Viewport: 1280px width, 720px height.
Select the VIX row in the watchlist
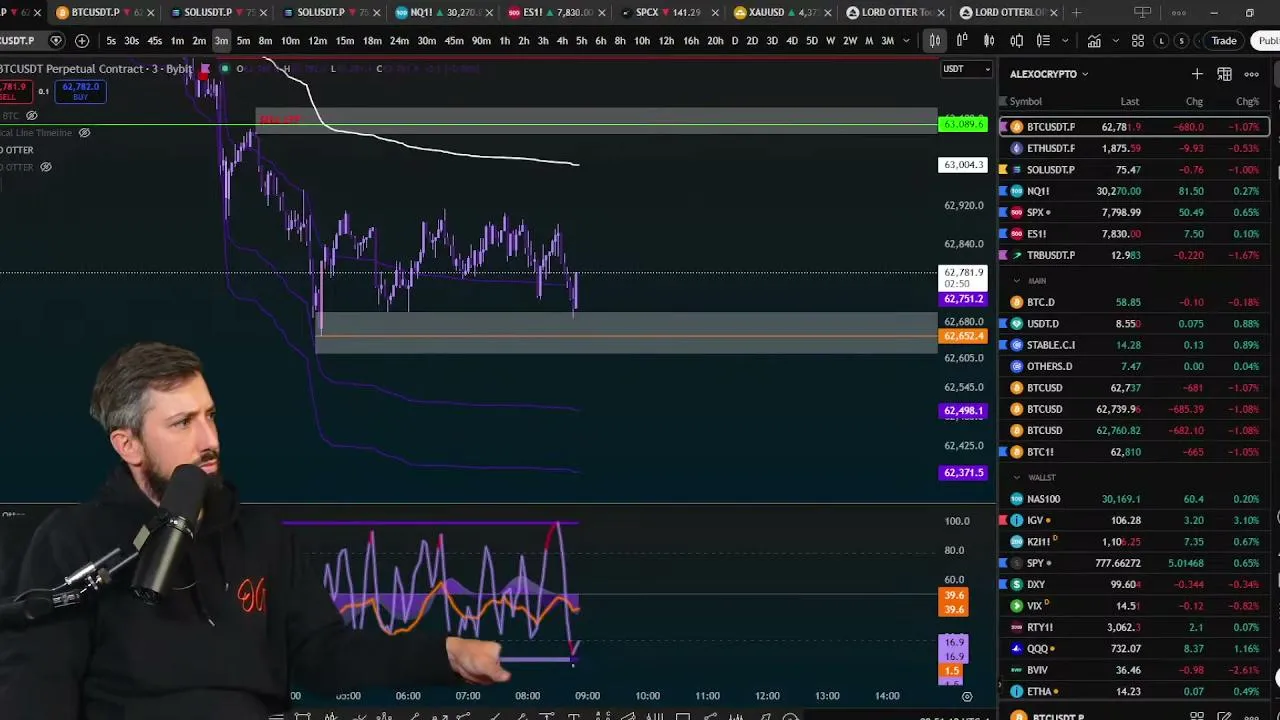click(1135, 606)
